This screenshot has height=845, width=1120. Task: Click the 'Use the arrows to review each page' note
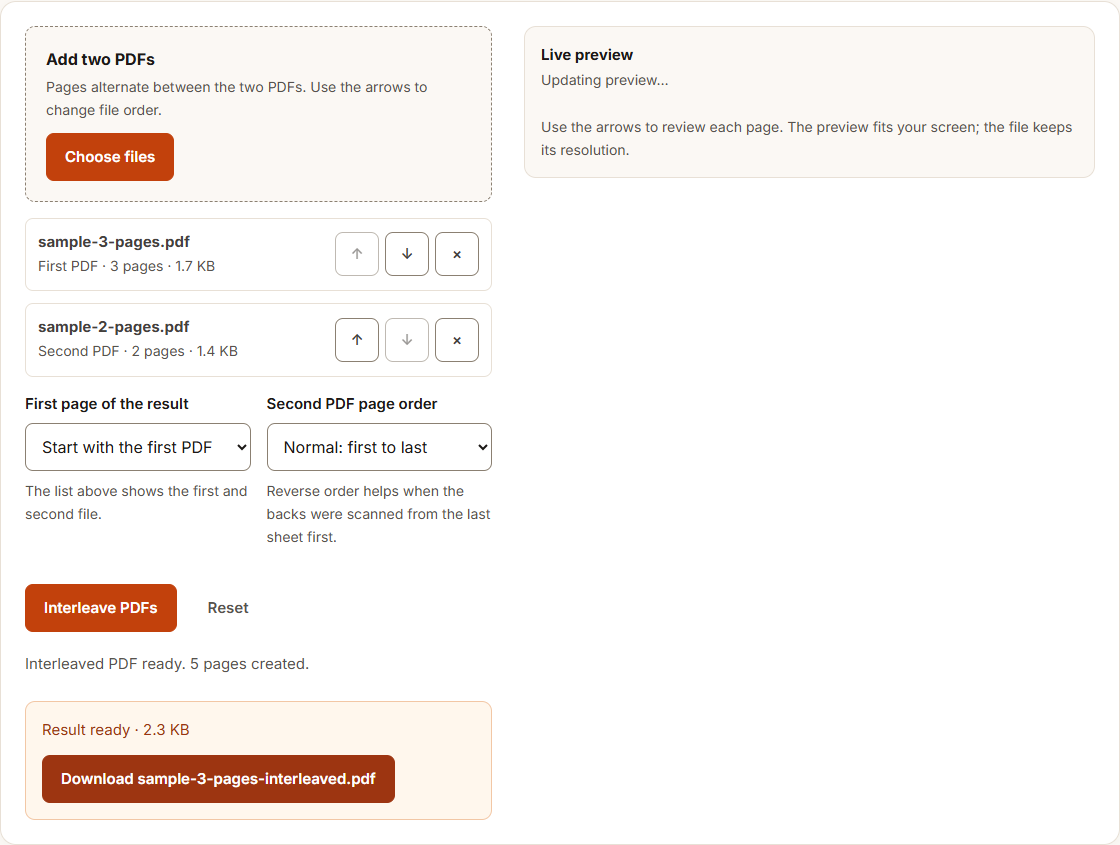(x=806, y=139)
